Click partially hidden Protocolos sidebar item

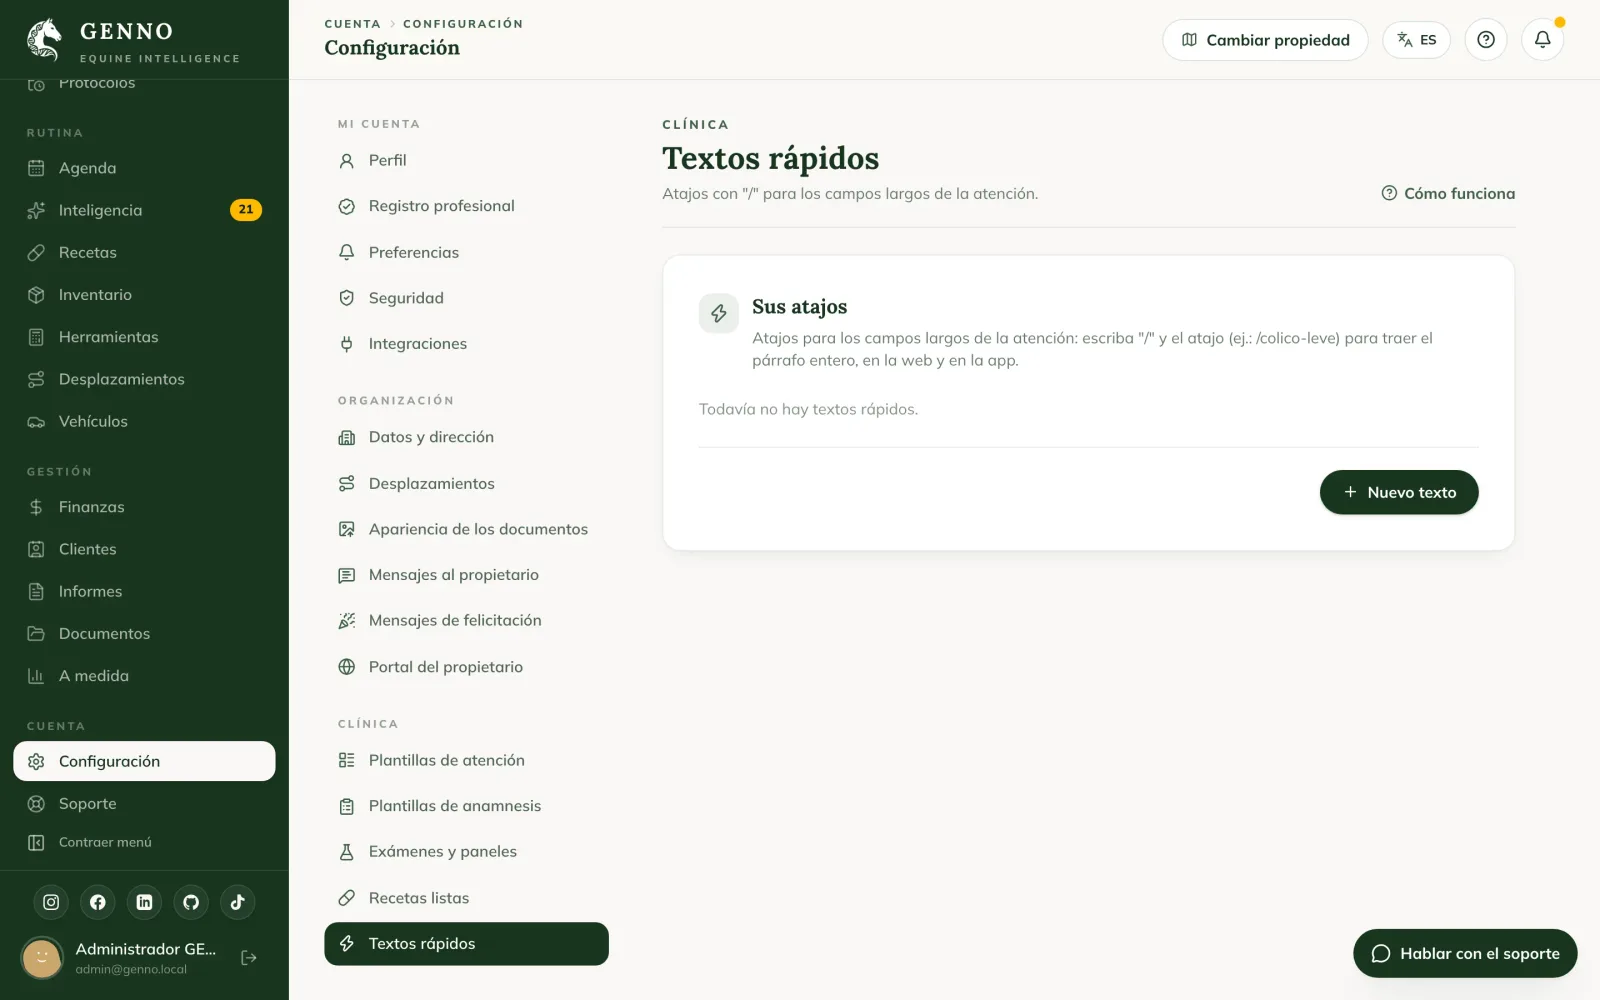point(144,85)
